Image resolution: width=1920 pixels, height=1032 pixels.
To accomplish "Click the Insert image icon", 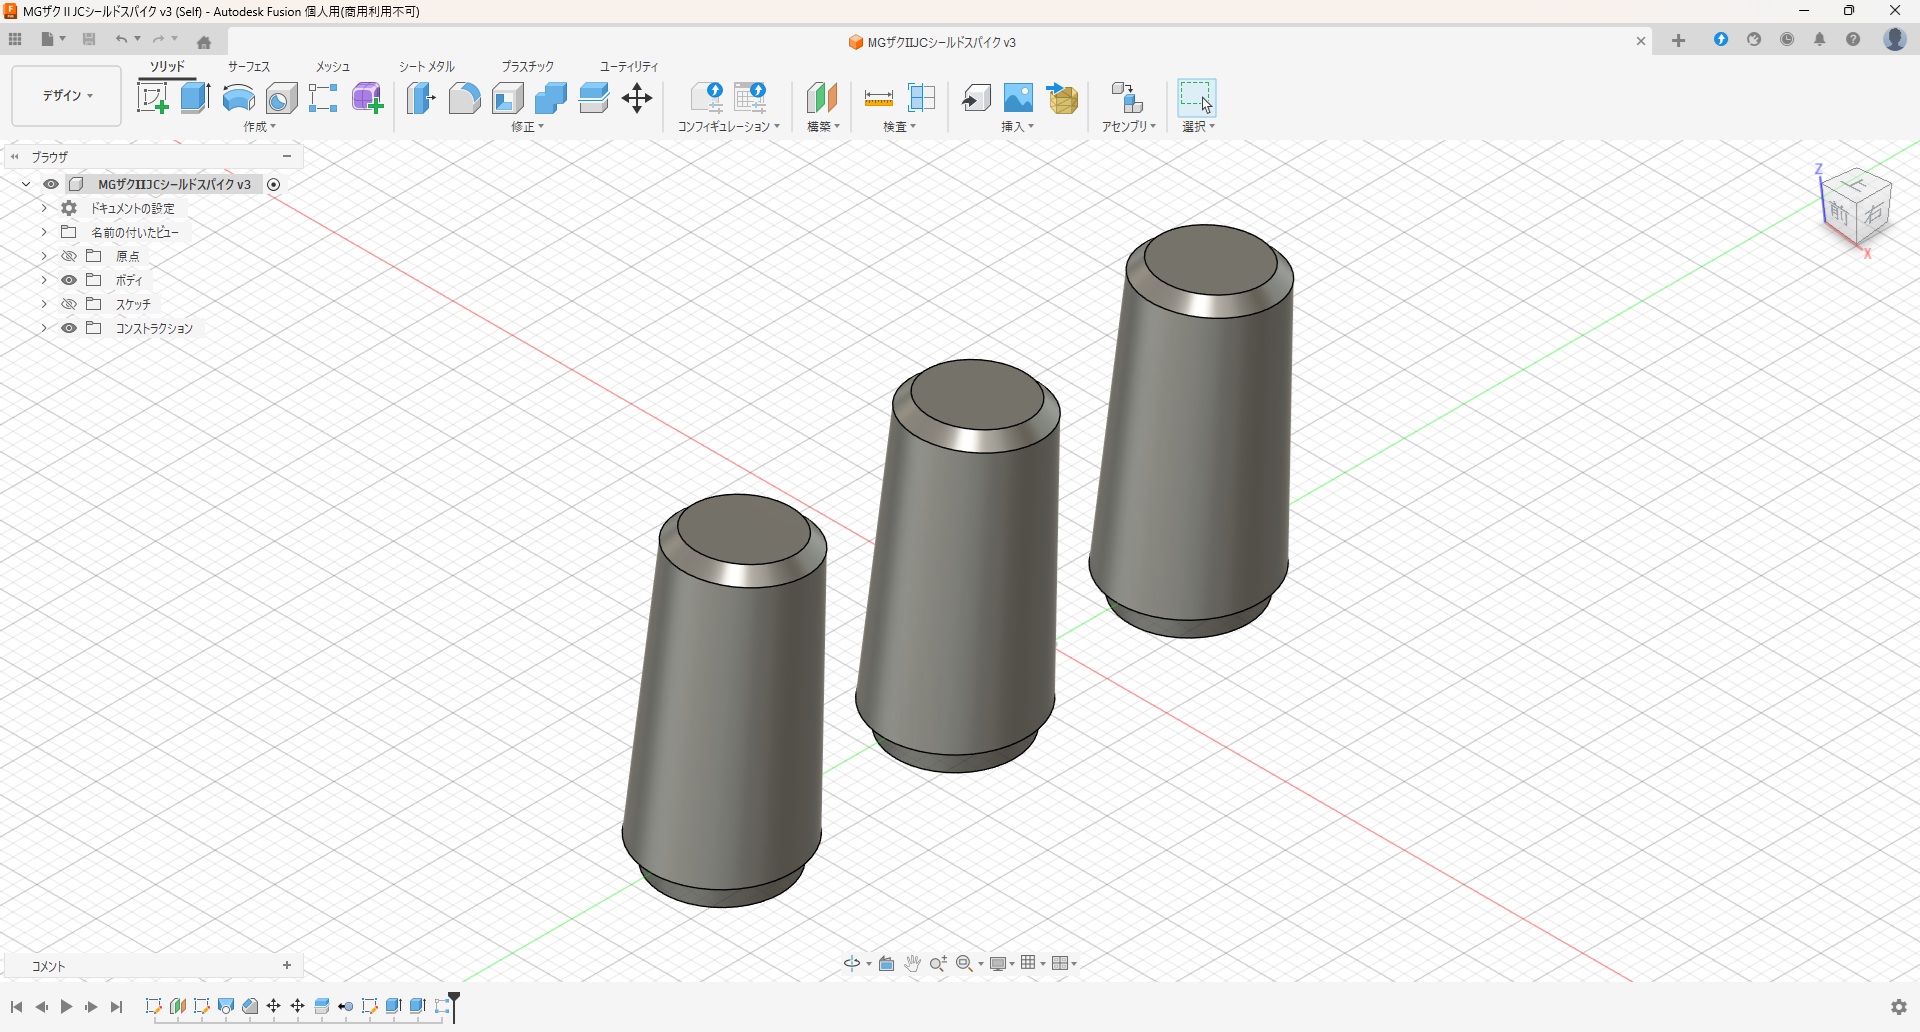I will (x=1018, y=98).
